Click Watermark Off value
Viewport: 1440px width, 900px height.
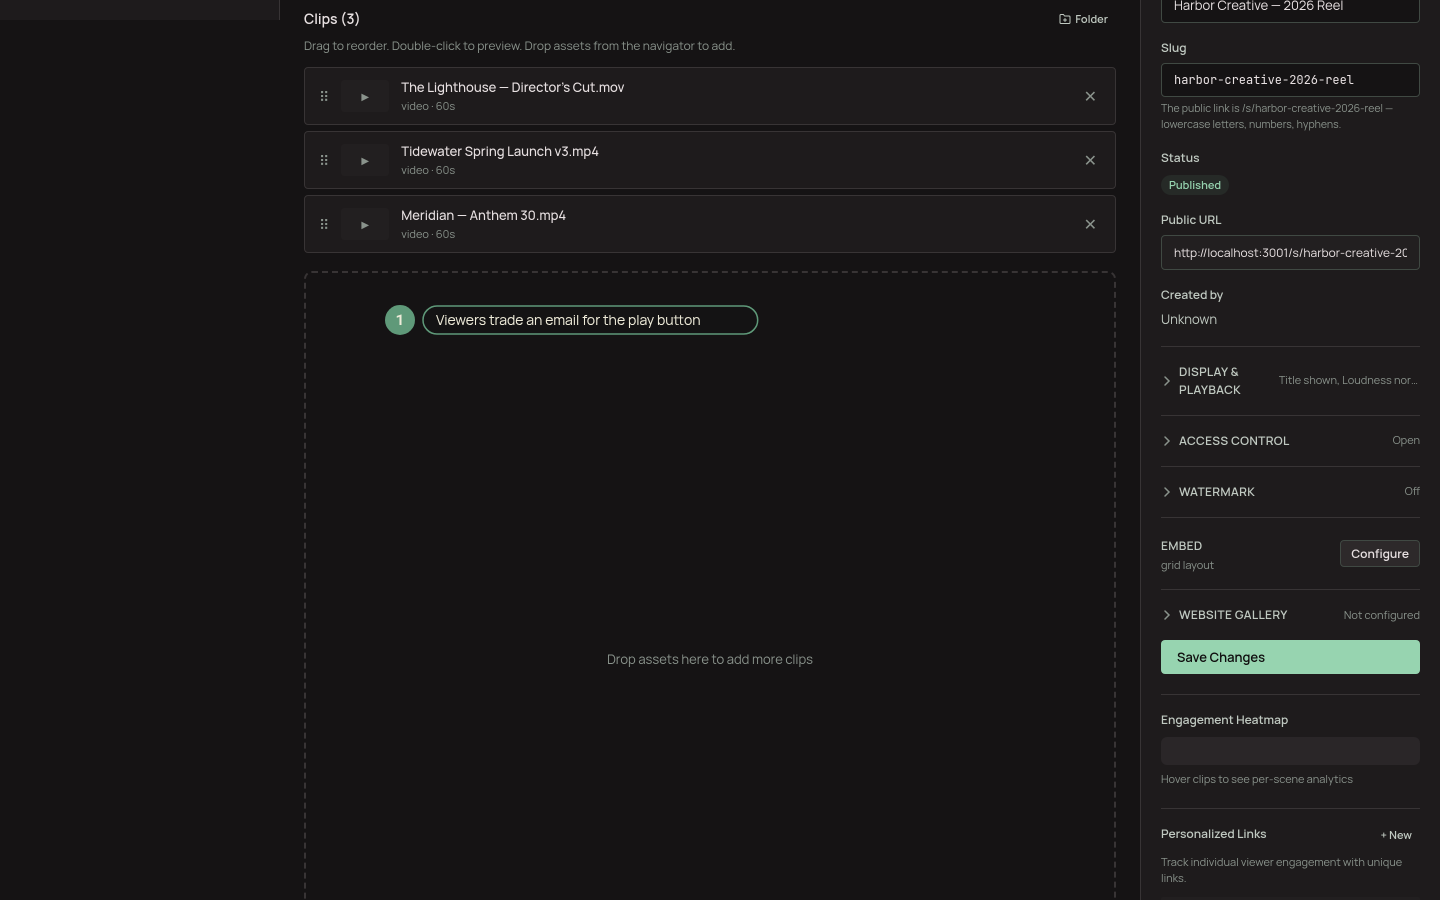[1412, 492]
